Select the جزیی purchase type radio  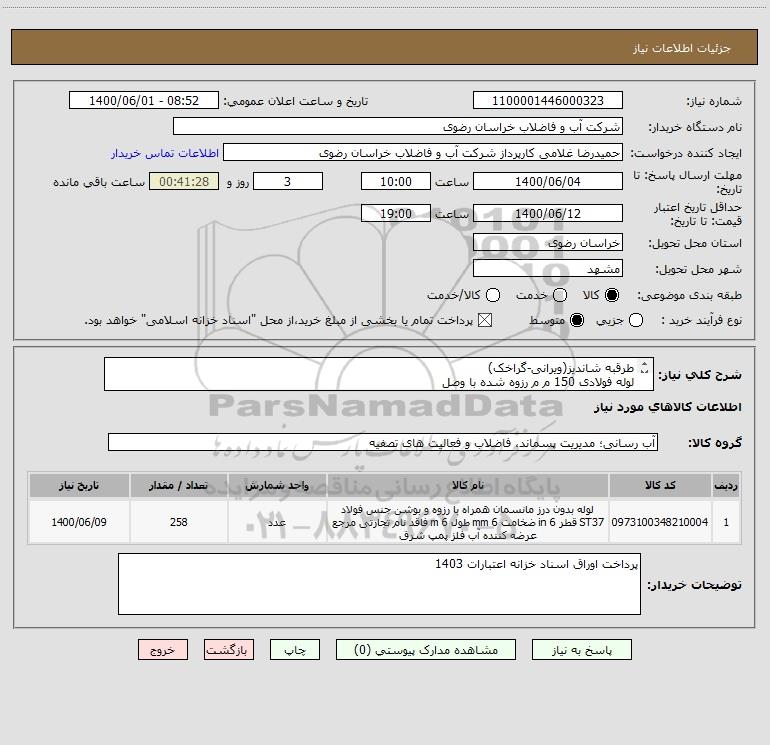[636, 320]
